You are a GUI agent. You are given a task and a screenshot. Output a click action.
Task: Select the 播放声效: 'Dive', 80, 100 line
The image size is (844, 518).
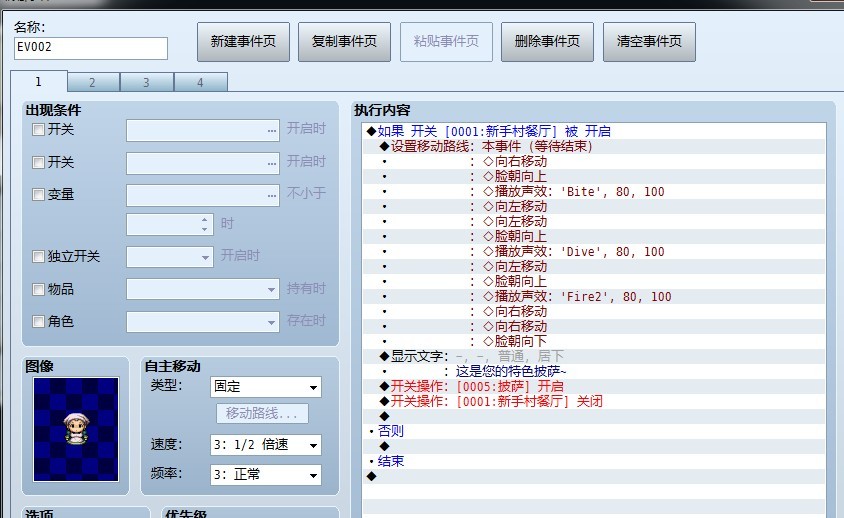click(594, 251)
